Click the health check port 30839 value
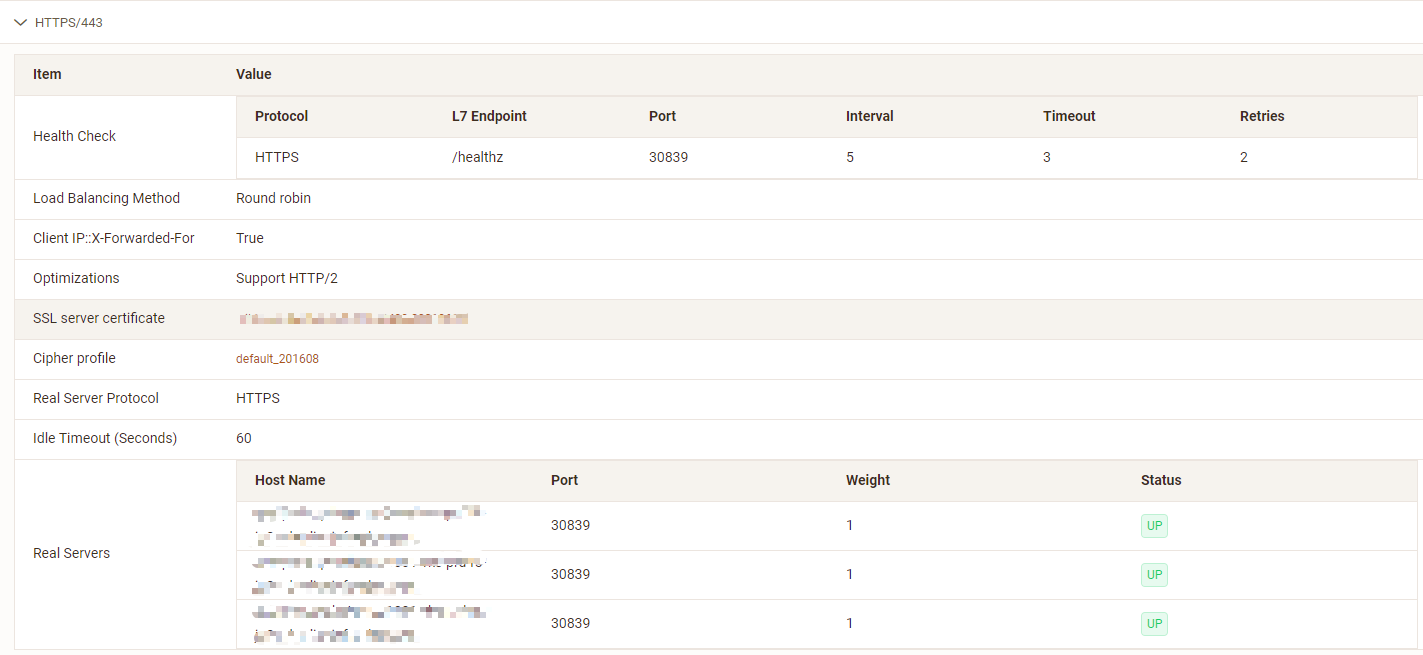 pos(668,157)
